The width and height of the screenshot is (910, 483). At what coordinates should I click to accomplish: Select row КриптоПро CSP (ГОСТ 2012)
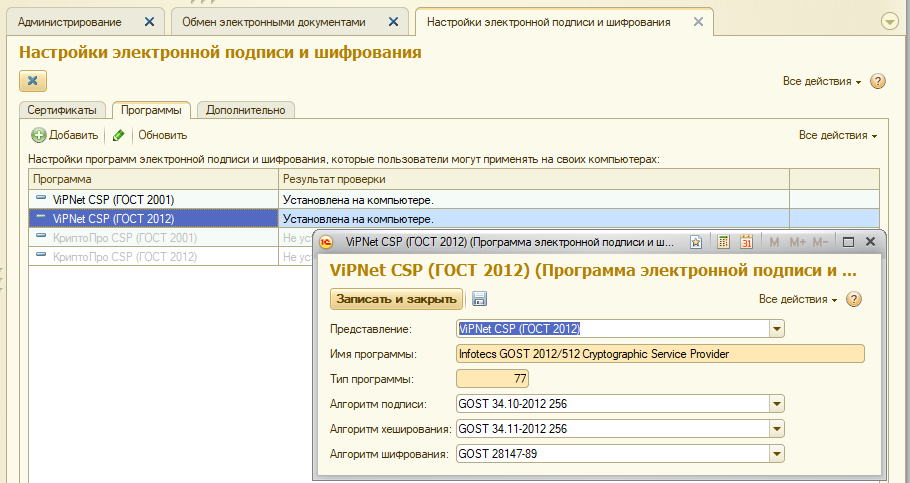(x=153, y=257)
